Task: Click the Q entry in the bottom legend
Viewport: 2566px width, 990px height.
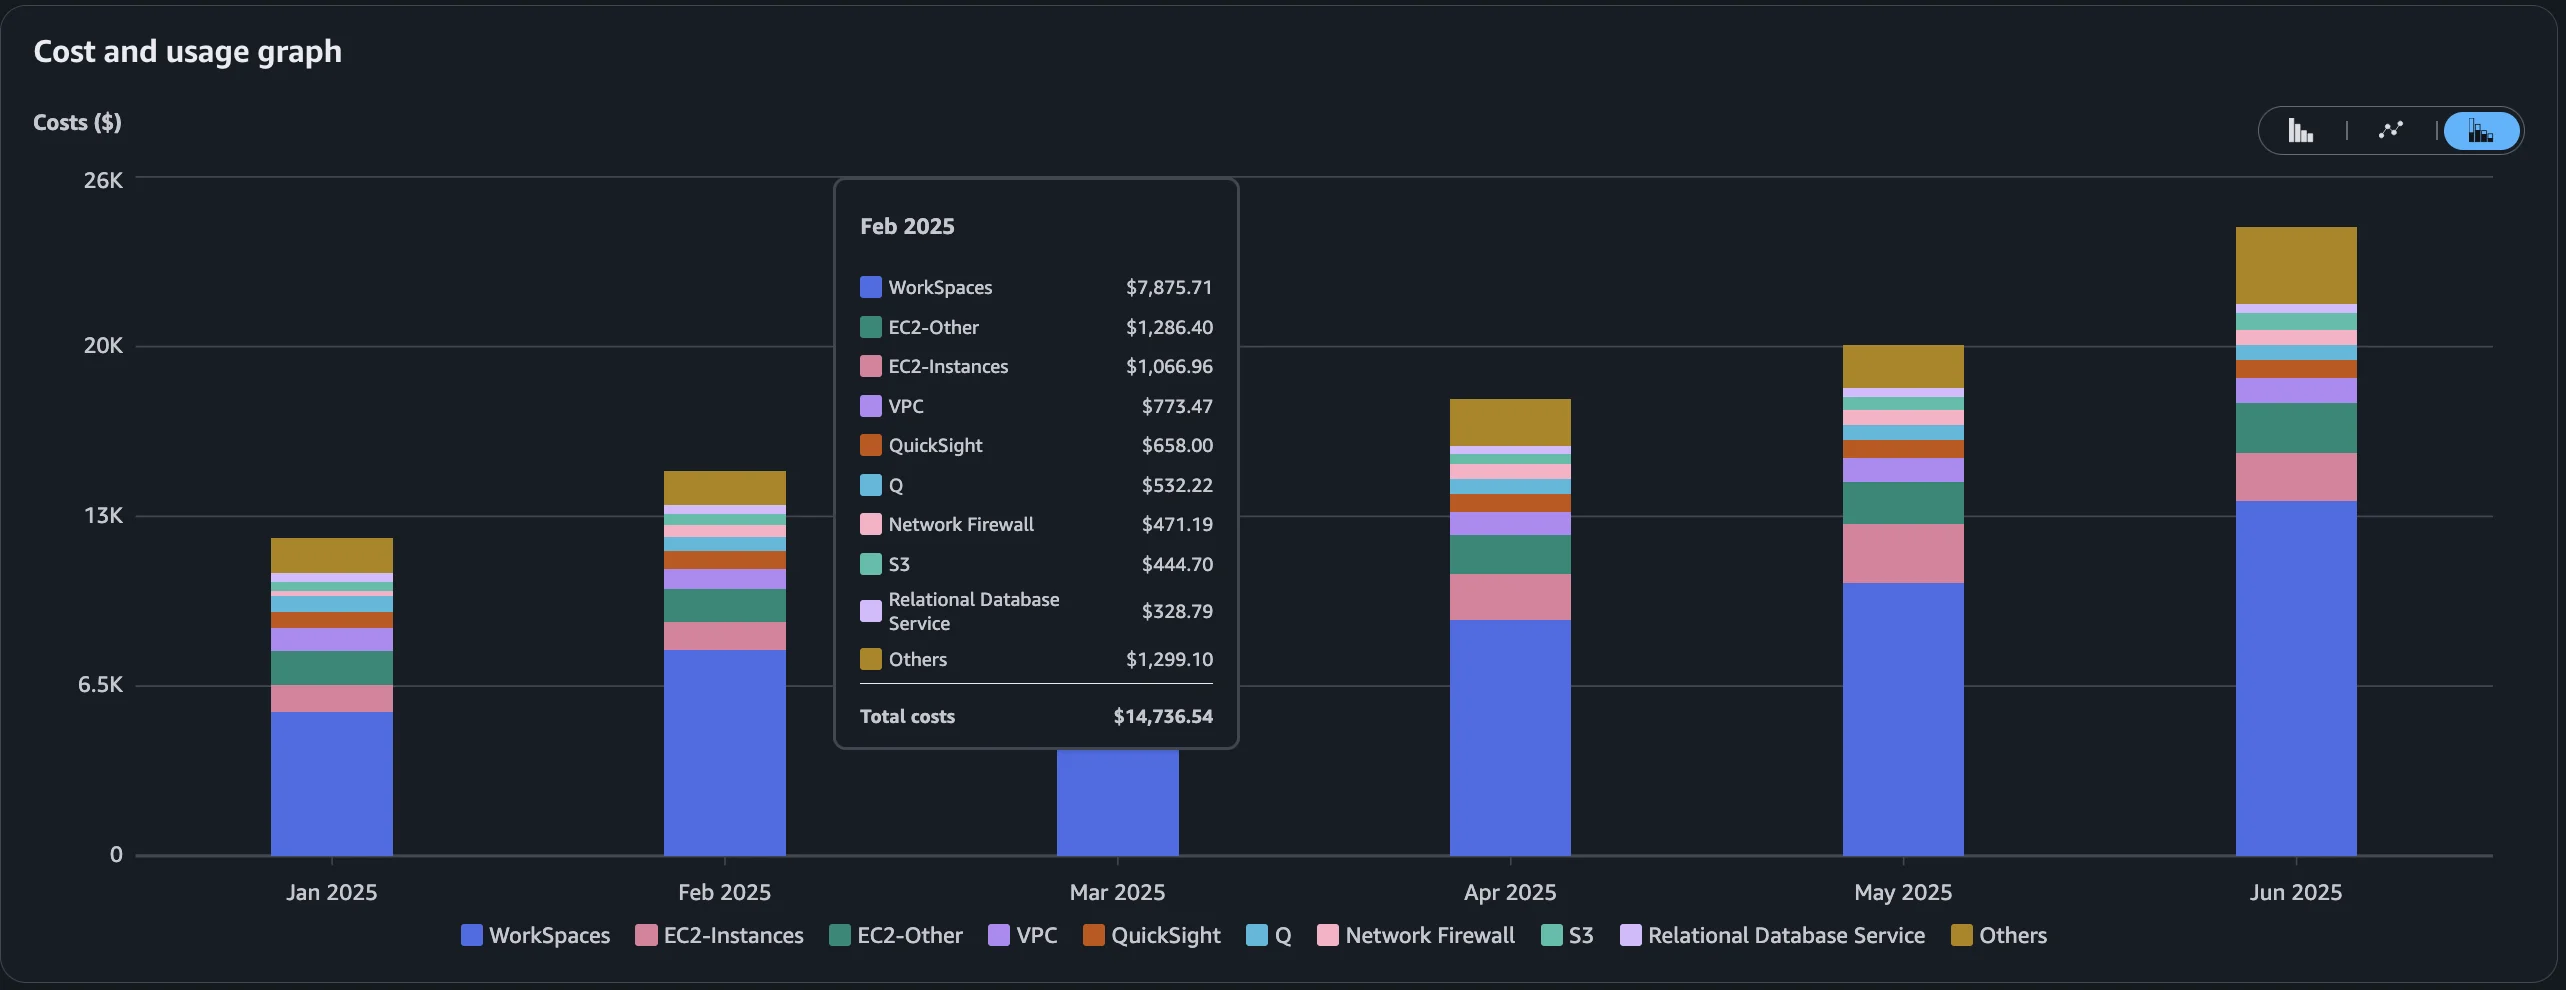Action: [1269, 935]
